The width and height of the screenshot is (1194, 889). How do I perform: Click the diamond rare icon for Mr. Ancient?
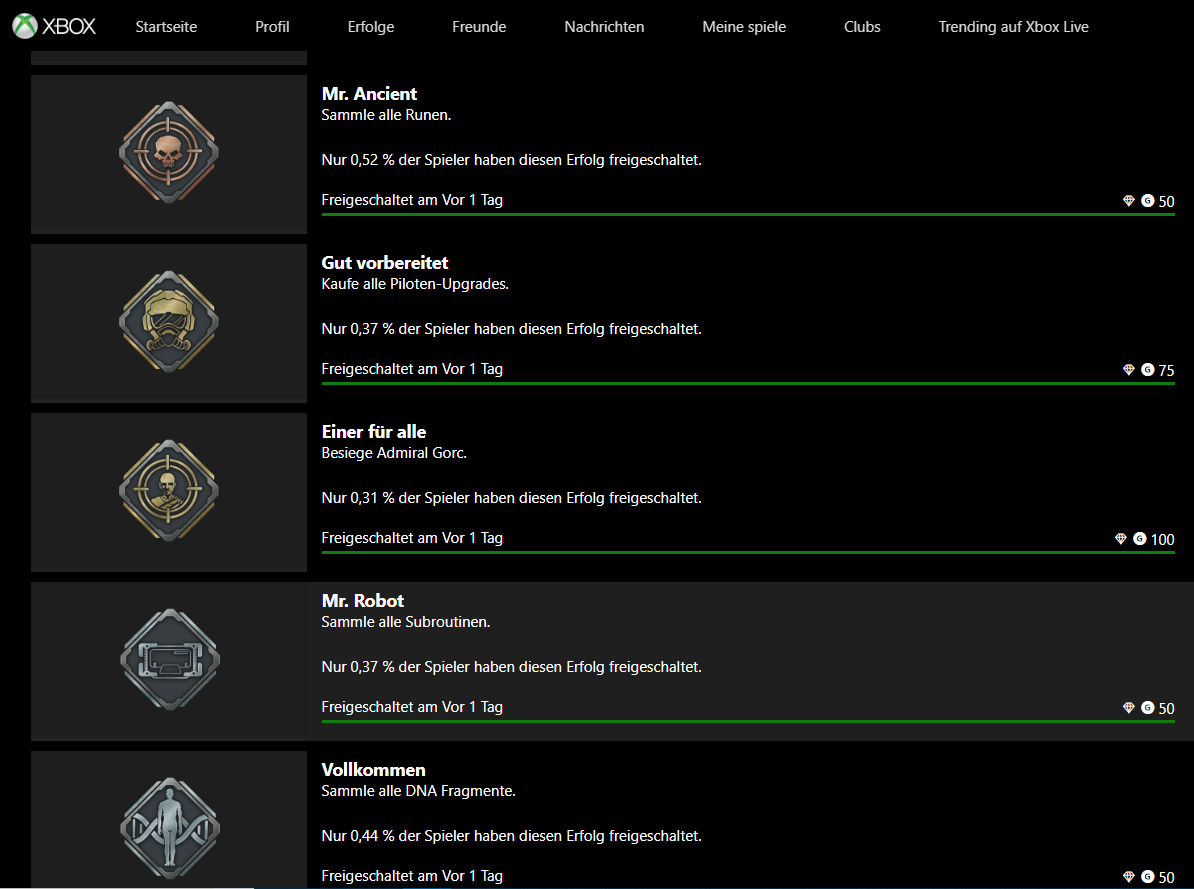1129,200
